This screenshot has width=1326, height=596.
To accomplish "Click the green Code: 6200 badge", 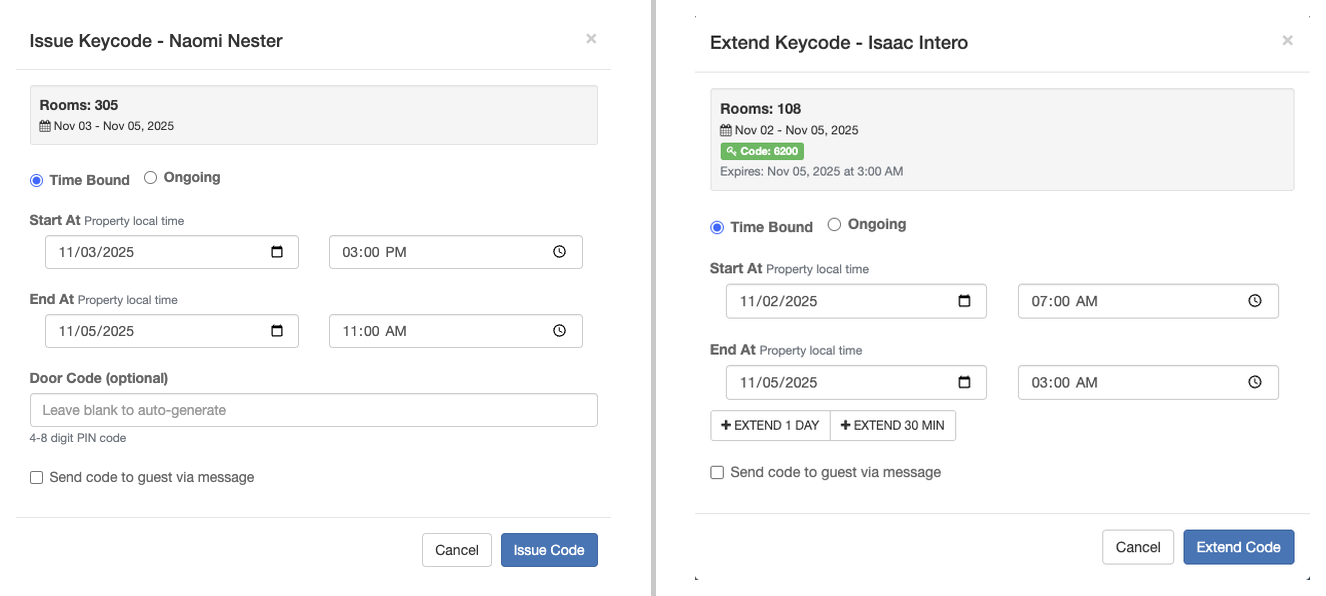I will click(762, 151).
